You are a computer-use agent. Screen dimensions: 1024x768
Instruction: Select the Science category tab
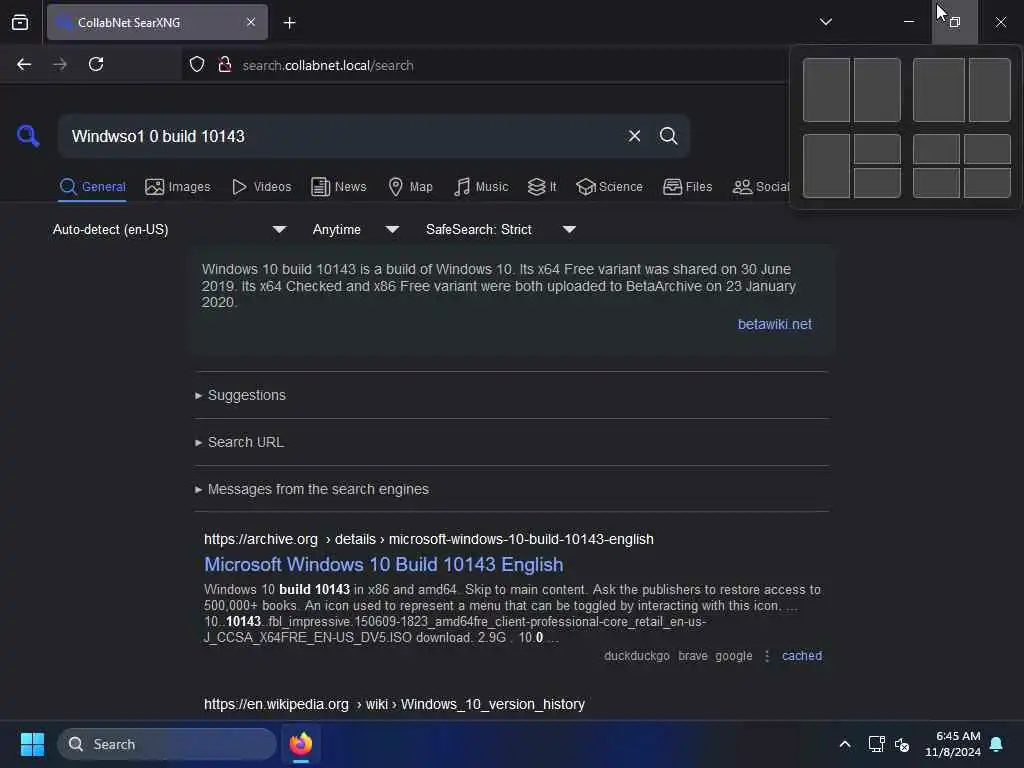tap(609, 187)
